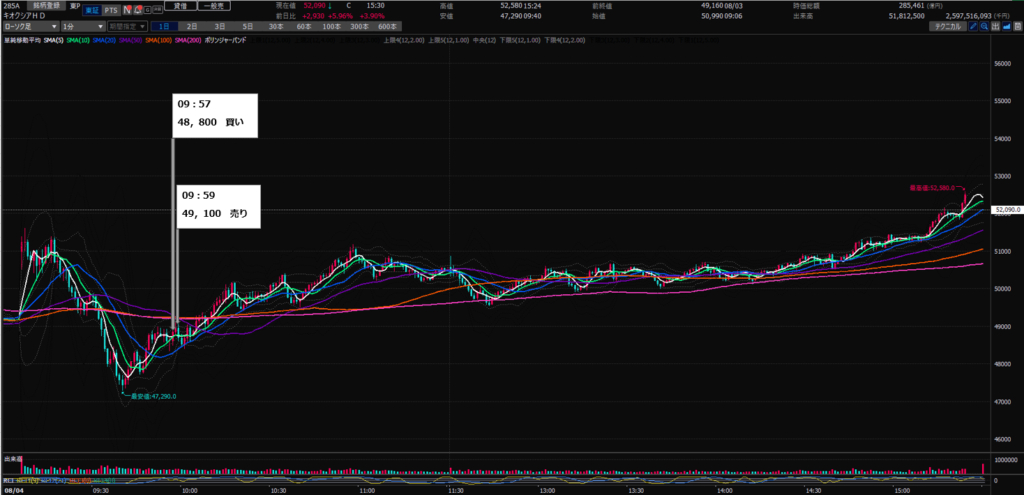Click the orange SMA(100) legend label
The image size is (1024, 495).
click(159, 40)
